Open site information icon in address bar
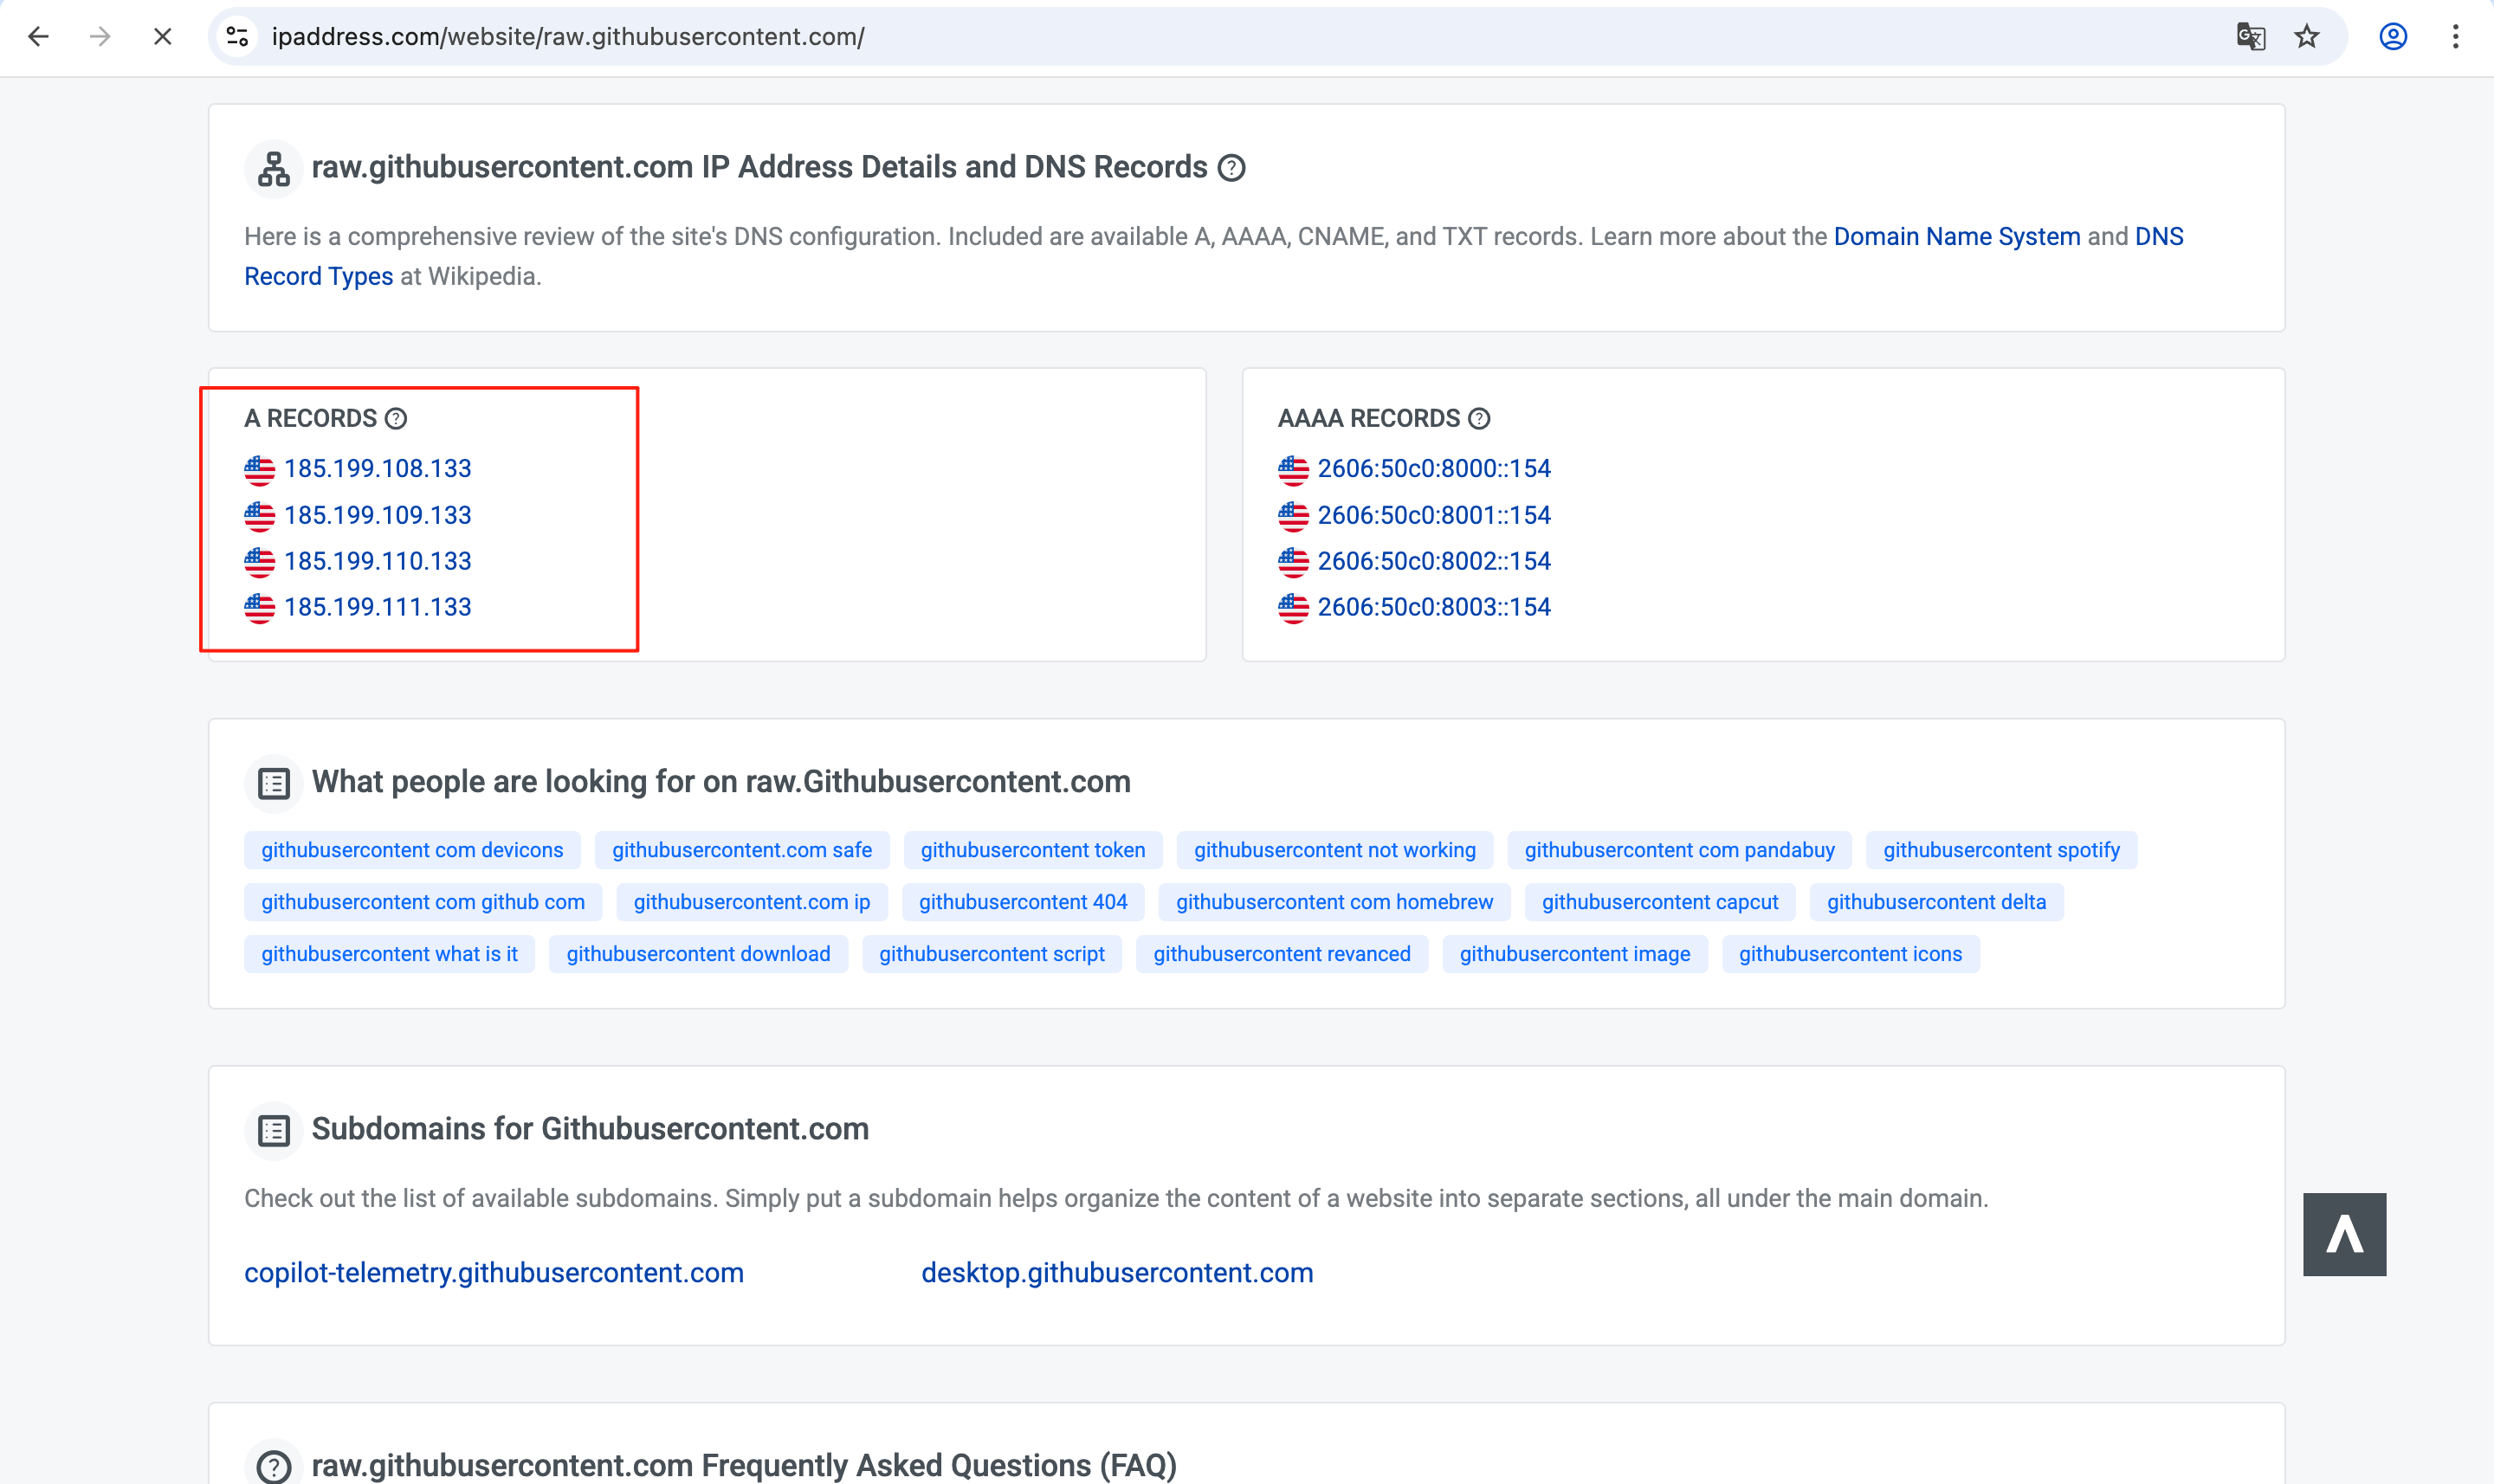The image size is (2494, 1484). [237, 37]
